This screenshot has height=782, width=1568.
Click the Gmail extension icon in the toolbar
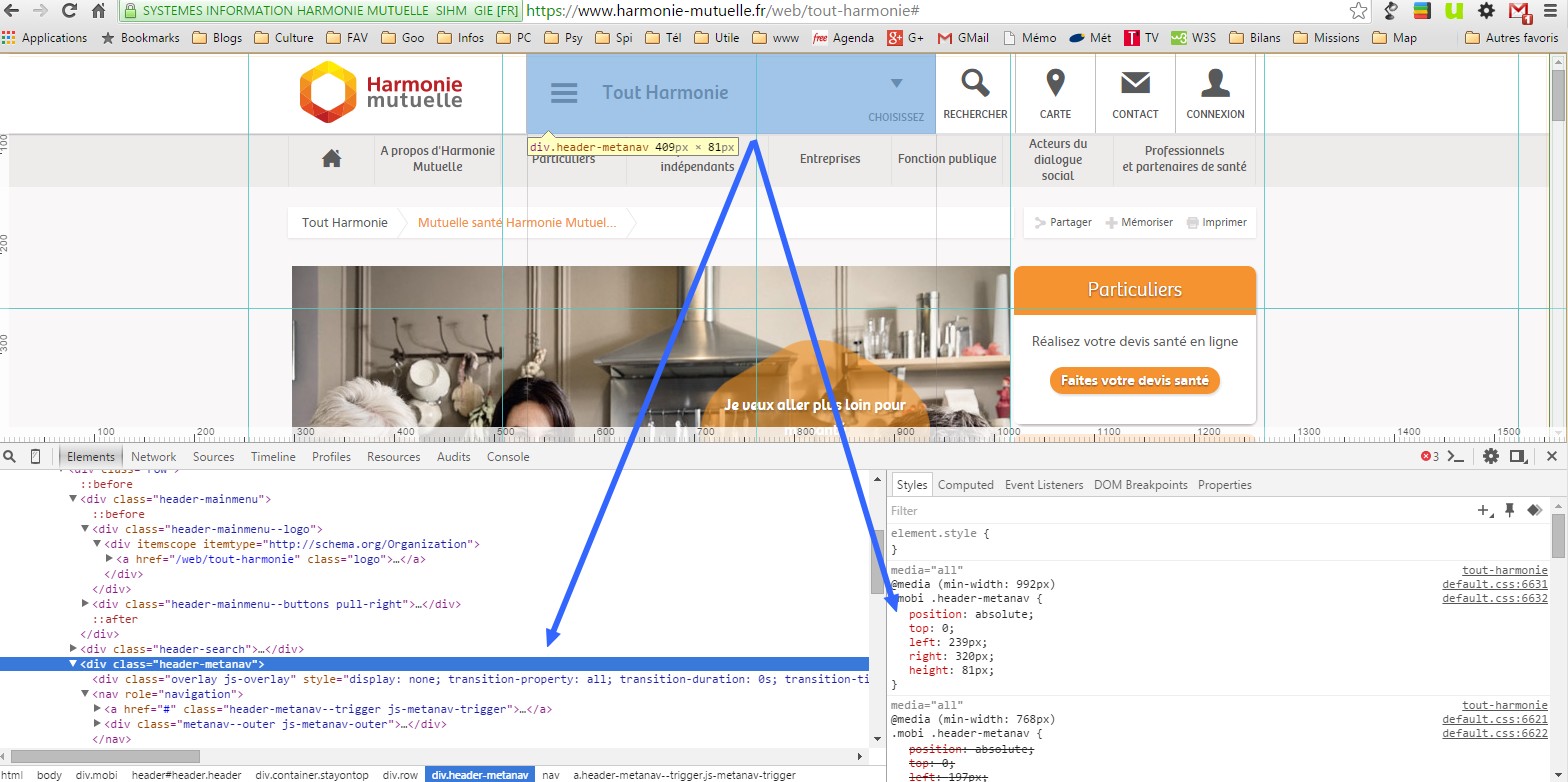[1520, 12]
